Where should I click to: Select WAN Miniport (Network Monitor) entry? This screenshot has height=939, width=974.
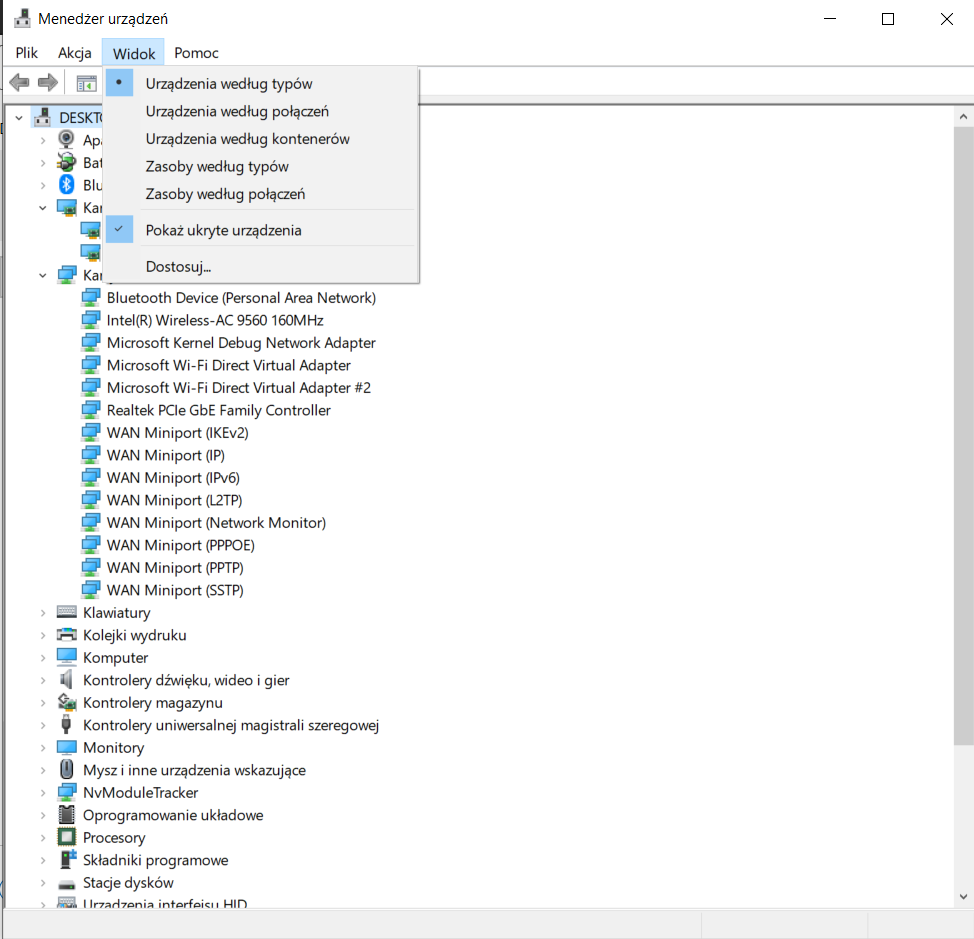click(216, 522)
